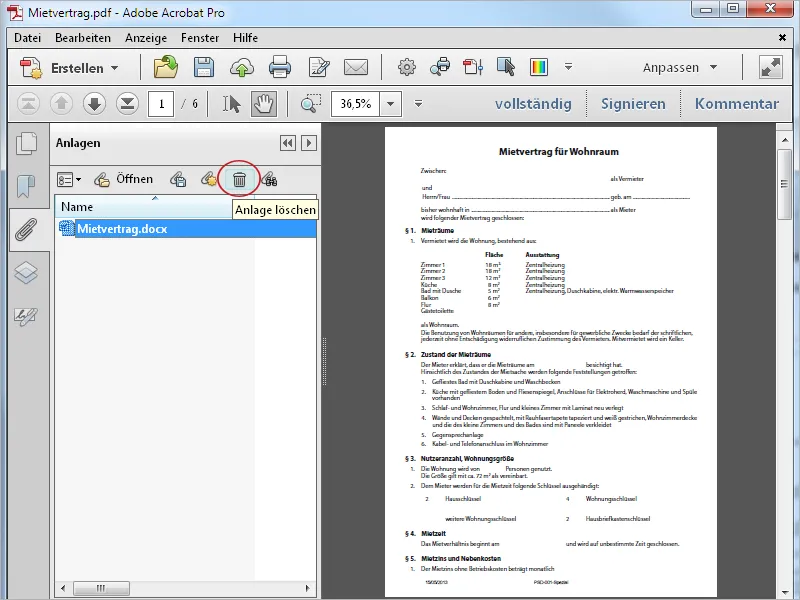Add a new attachment with the paperclip-star icon
Screen dimensions: 800x600
tap(209, 179)
